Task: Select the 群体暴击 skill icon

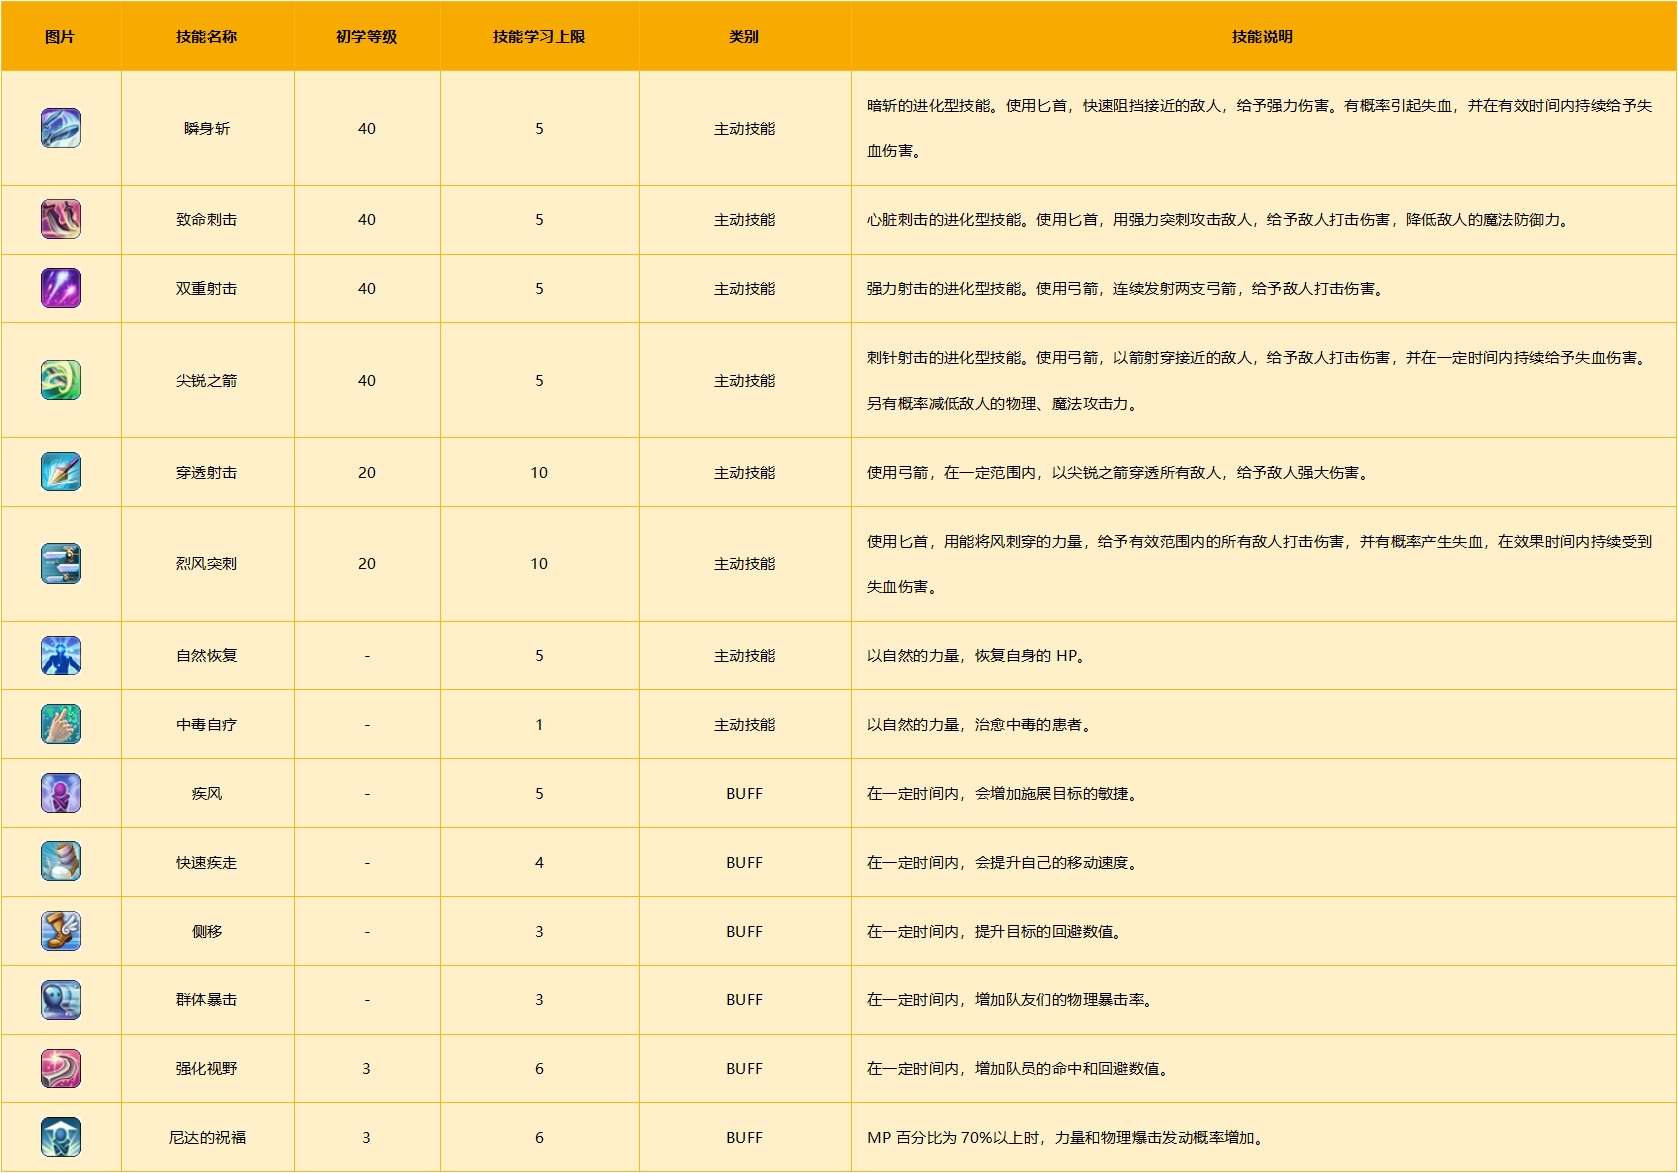Action: (61, 1000)
